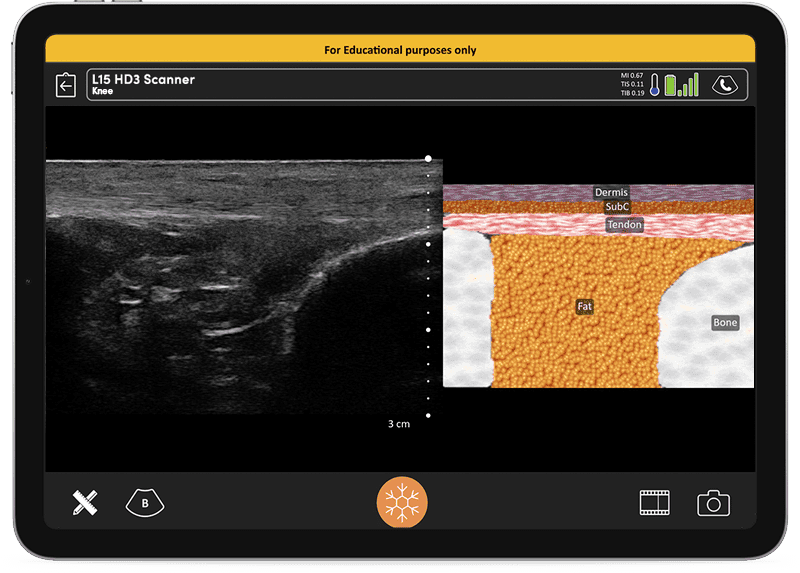The height and width of the screenshot is (573, 800).
Task: Tap the 3 cm depth label
Action: click(x=399, y=424)
